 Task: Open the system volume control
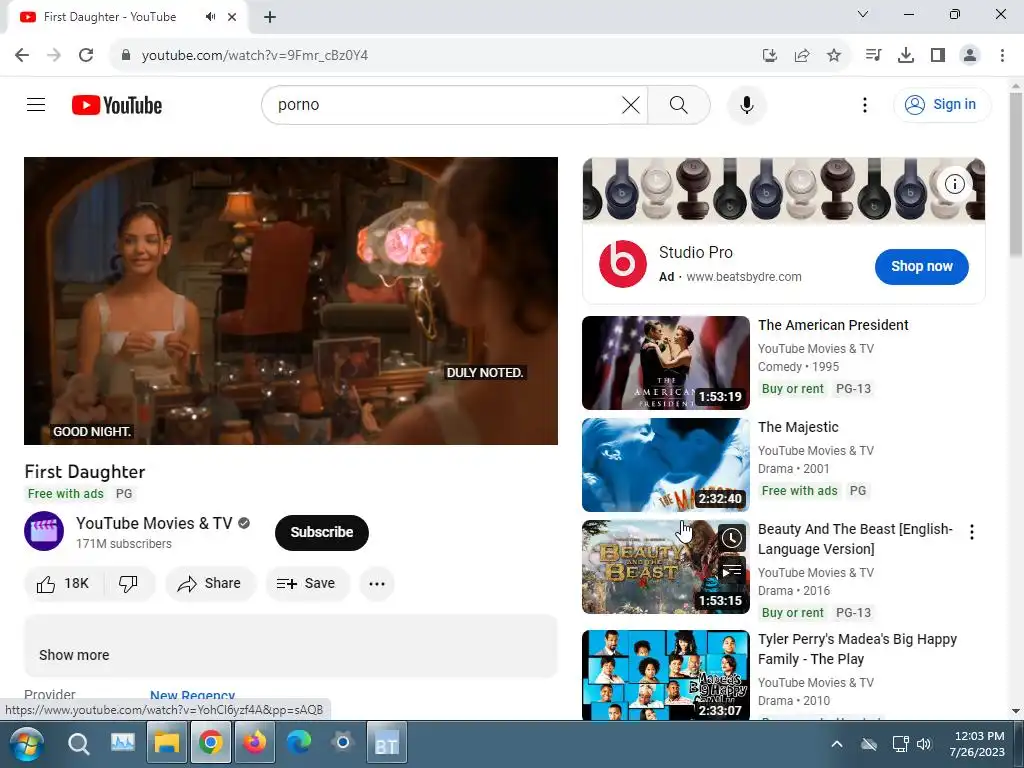pyautogui.click(x=924, y=744)
